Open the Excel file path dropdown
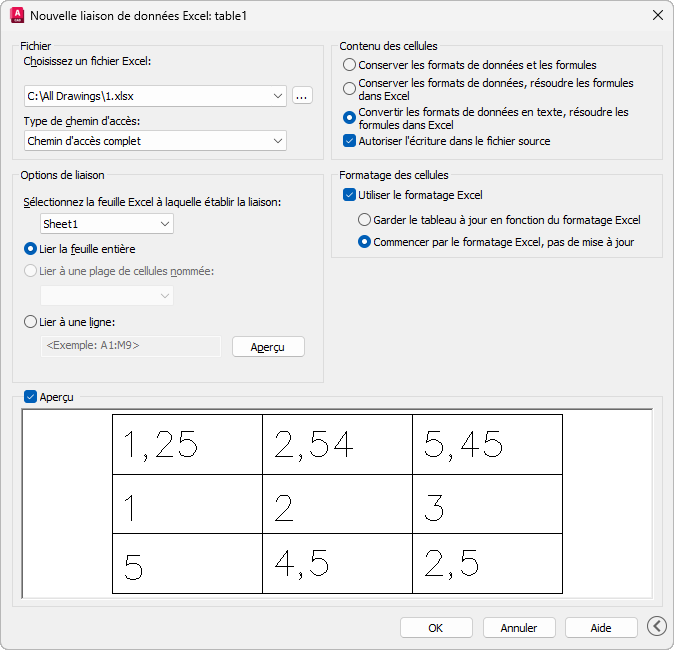The height and width of the screenshot is (650, 674). tap(155, 96)
